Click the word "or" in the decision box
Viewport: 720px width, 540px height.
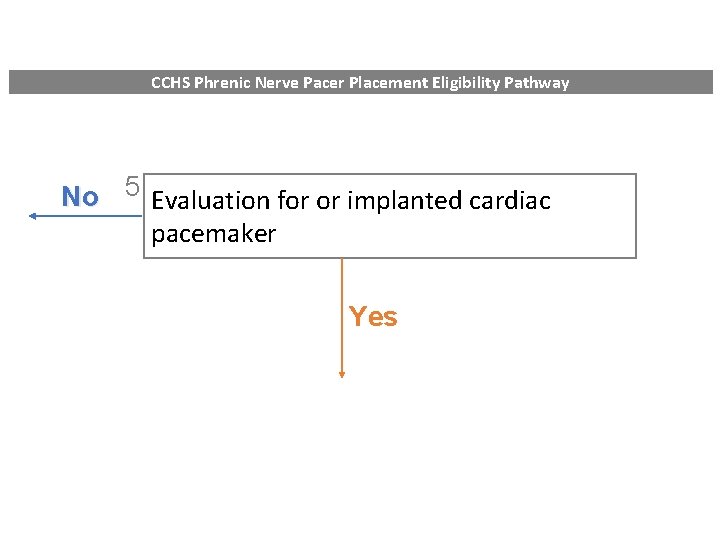click(328, 201)
